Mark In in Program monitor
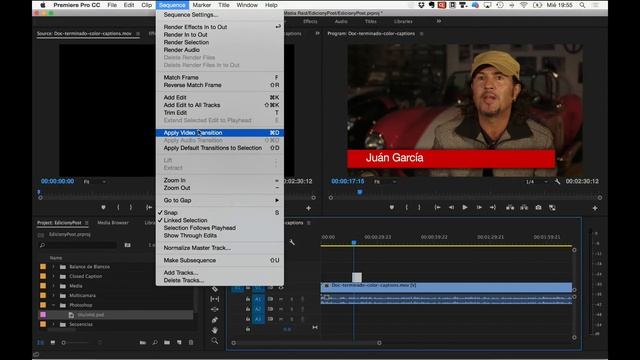640x360 pixels. click(x=407, y=207)
